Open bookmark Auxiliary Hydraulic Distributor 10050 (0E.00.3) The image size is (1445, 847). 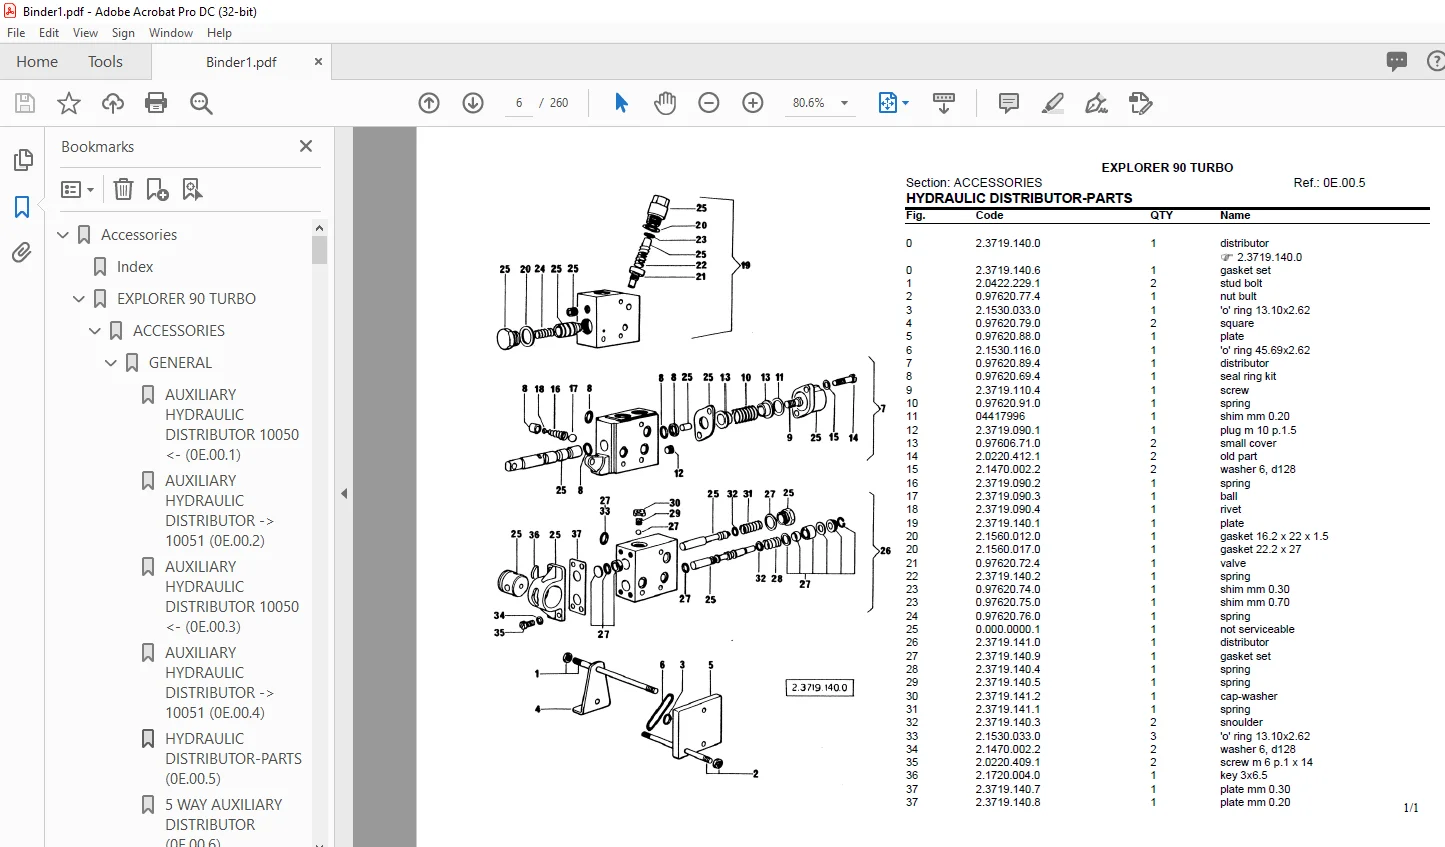pyautogui.click(x=232, y=597)
